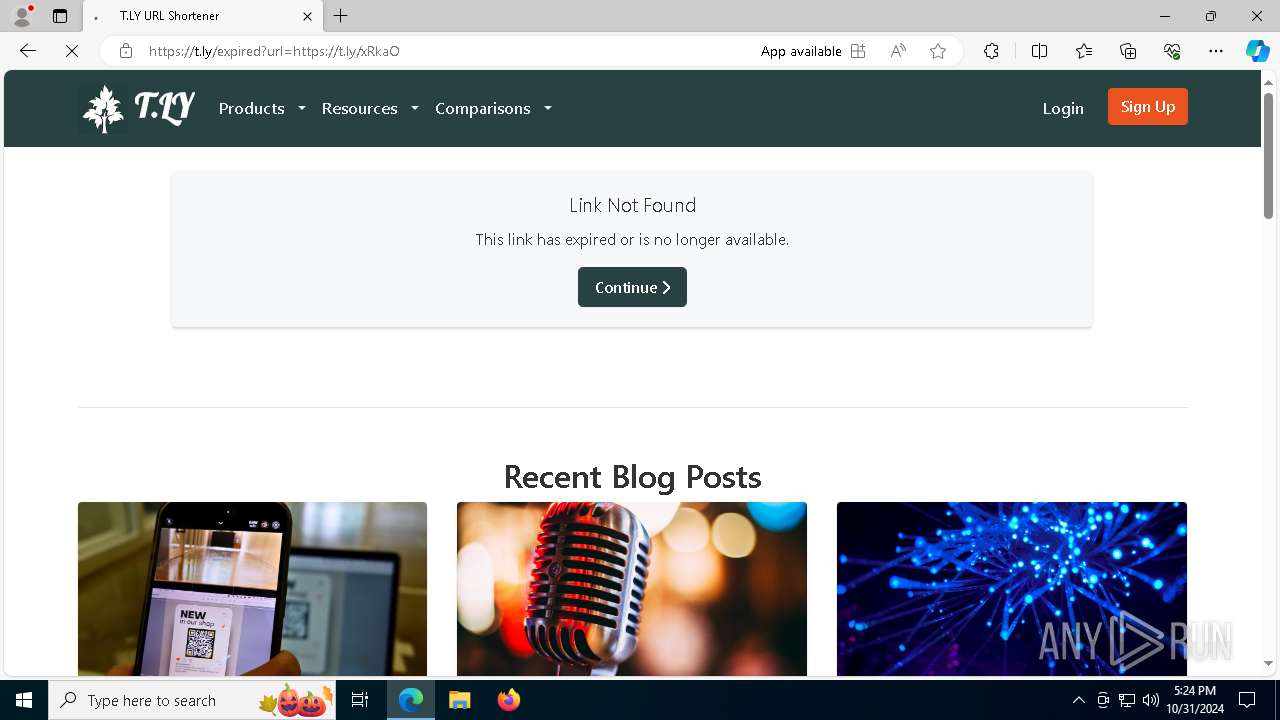The height and width of the screenshot is (720, 1280).
Task: Open the microphone blog post thumbnail
Action: (632, 589)
